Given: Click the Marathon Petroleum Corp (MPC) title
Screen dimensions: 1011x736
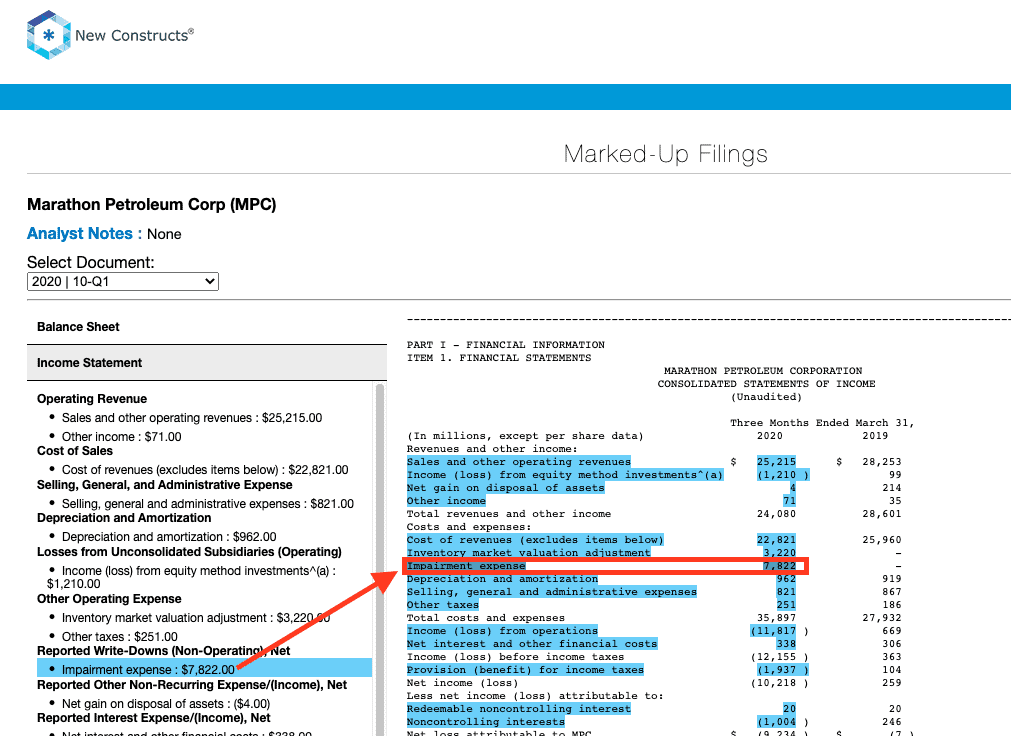Looking at the screenshot, I should pos(152,204).
